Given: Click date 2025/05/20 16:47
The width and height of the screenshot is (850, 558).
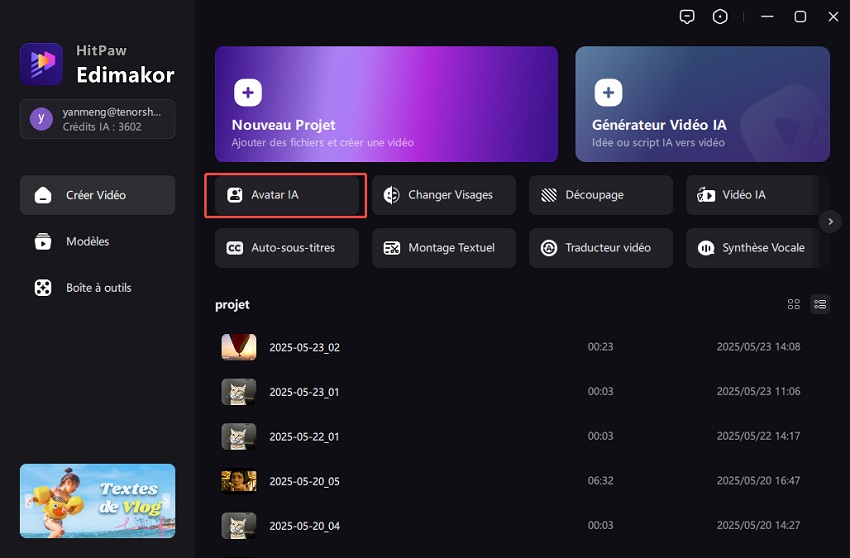Looking at the screenshot, I should pyautogui.click(x=758, y=480).
